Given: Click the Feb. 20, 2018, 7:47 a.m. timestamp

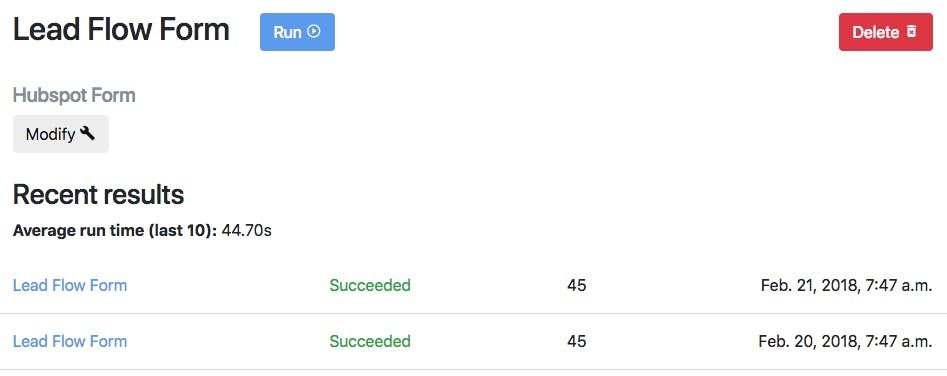Looking at the screenshot, I should (846, 341).
